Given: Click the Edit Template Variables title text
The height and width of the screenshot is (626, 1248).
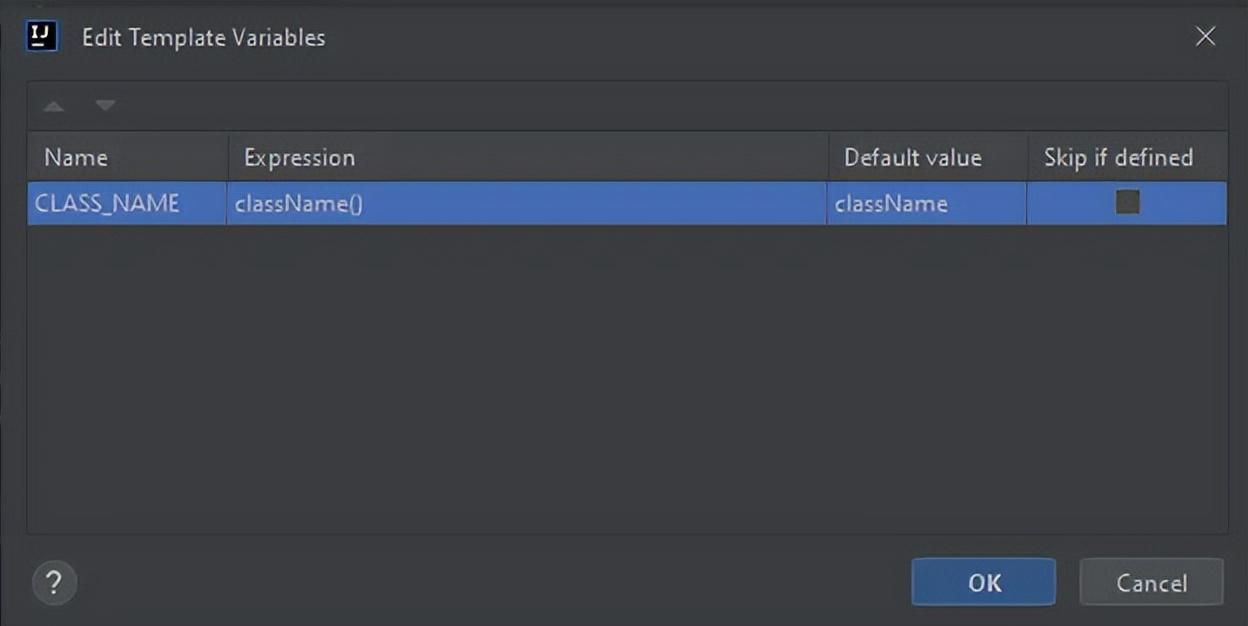Looking at the screenshot, I should (x=203, y=38).
